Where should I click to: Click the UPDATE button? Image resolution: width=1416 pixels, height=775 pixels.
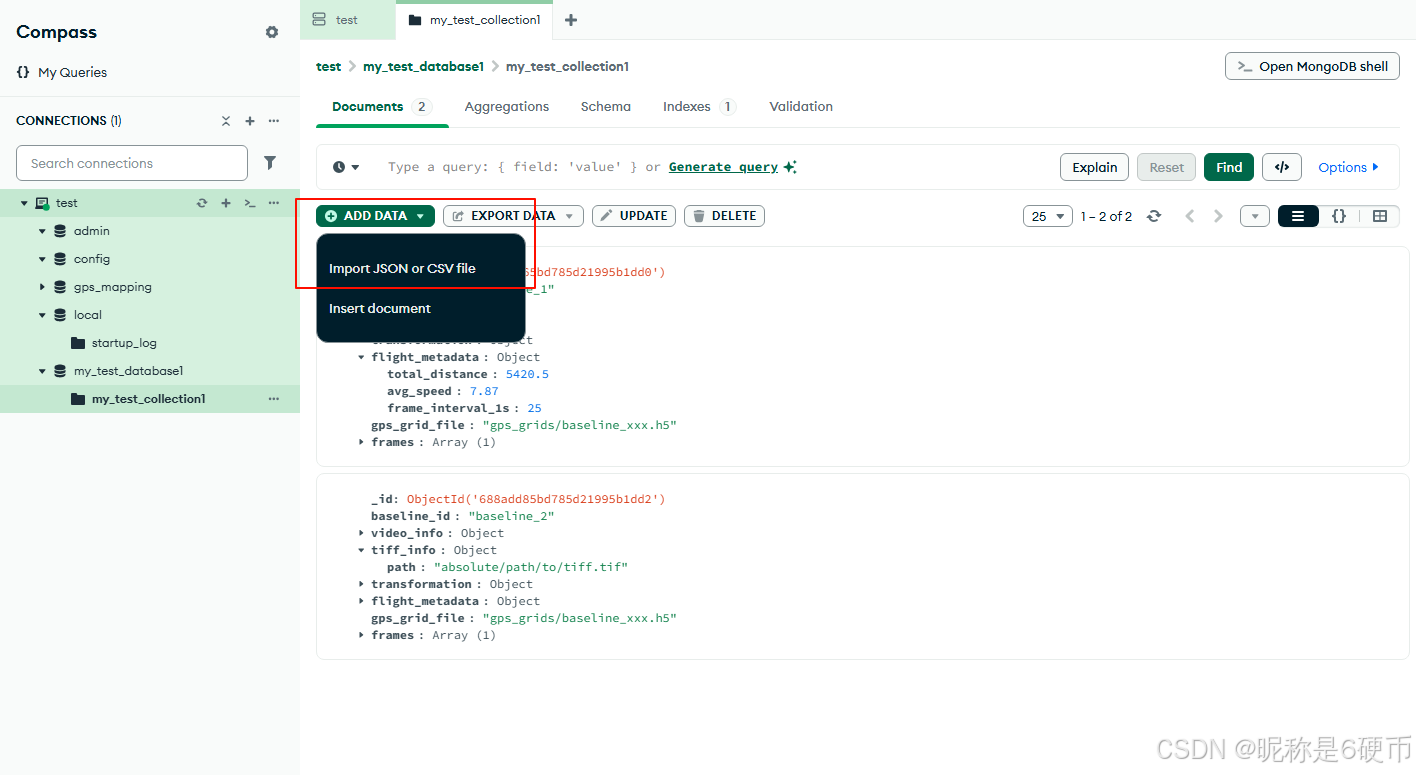point(634,216)
